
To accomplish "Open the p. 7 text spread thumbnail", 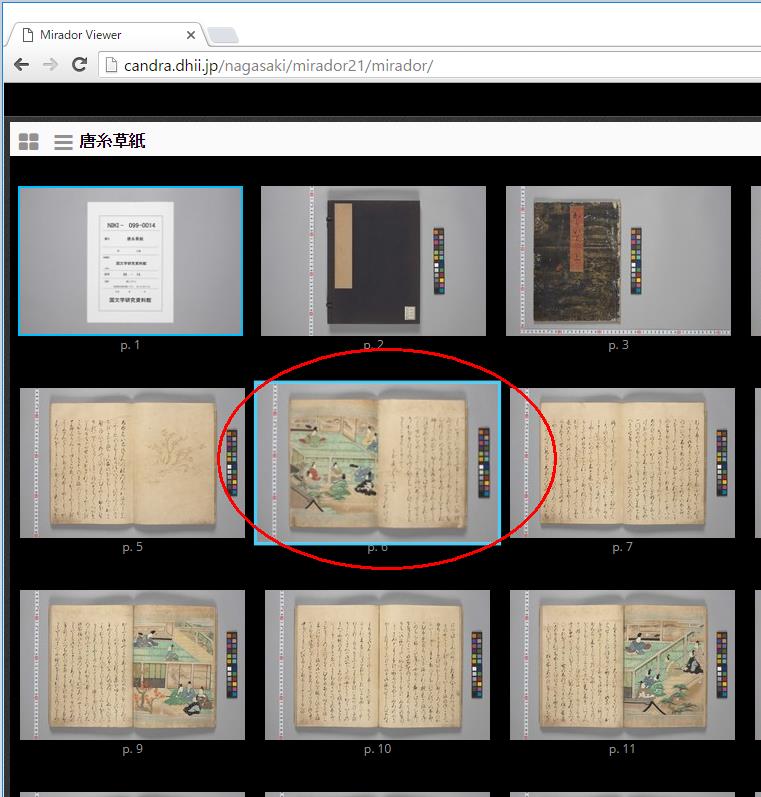I will (x=622, y=463).
